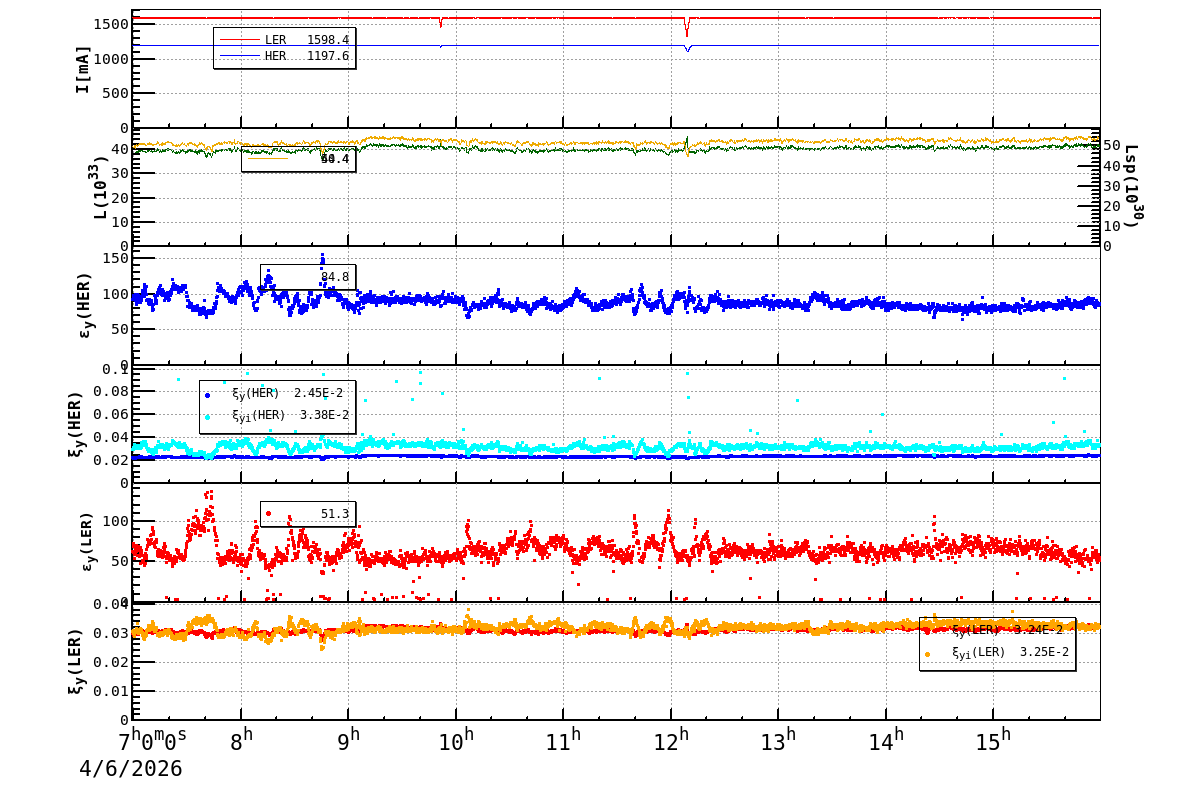Viewport: 1200px width, 798px height.
Task: Click the blue ξy(HER) 2.45E-2 legend marker
Action: [208, 394]
